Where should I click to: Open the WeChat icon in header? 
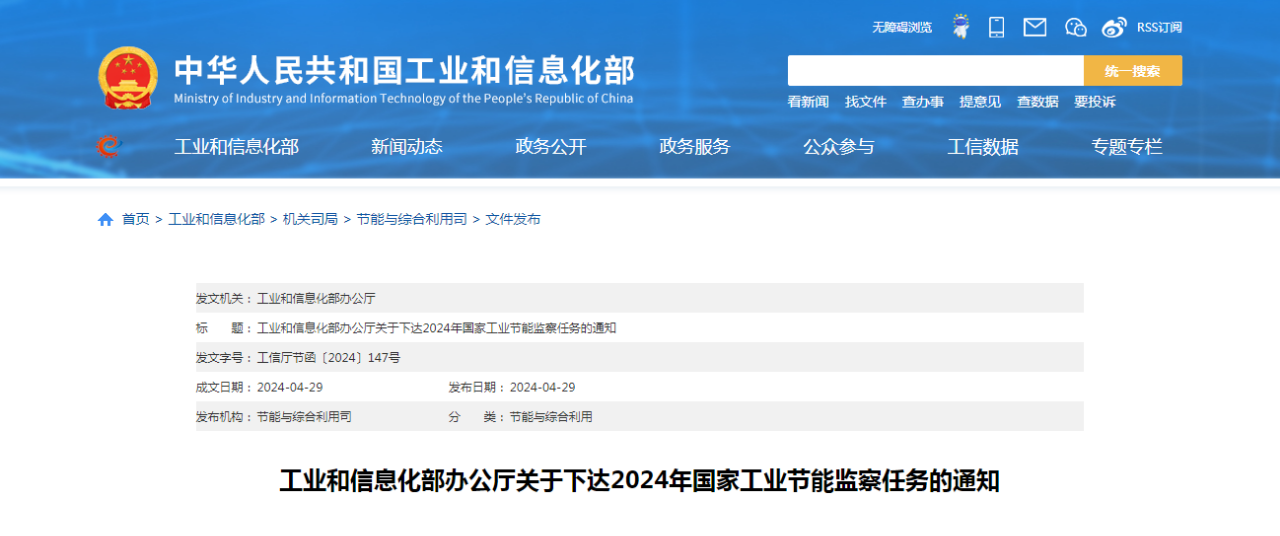tap(1076, 27)
